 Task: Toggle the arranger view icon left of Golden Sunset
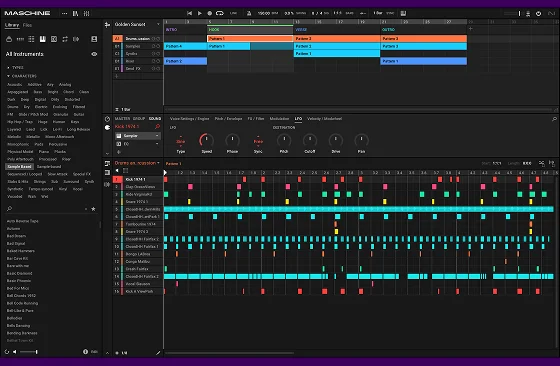coord(108,25)
